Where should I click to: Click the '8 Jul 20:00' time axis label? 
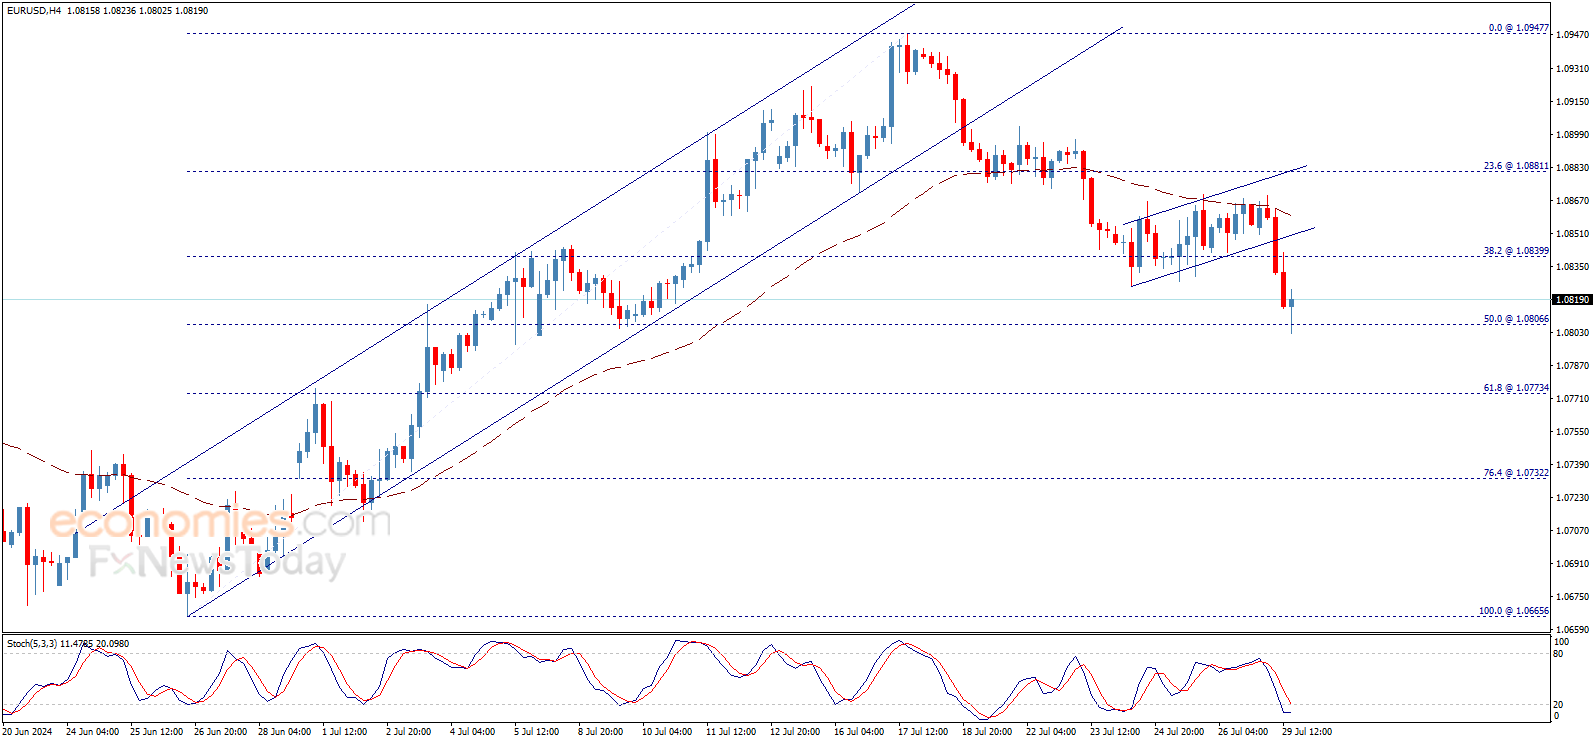coord(601,732)
